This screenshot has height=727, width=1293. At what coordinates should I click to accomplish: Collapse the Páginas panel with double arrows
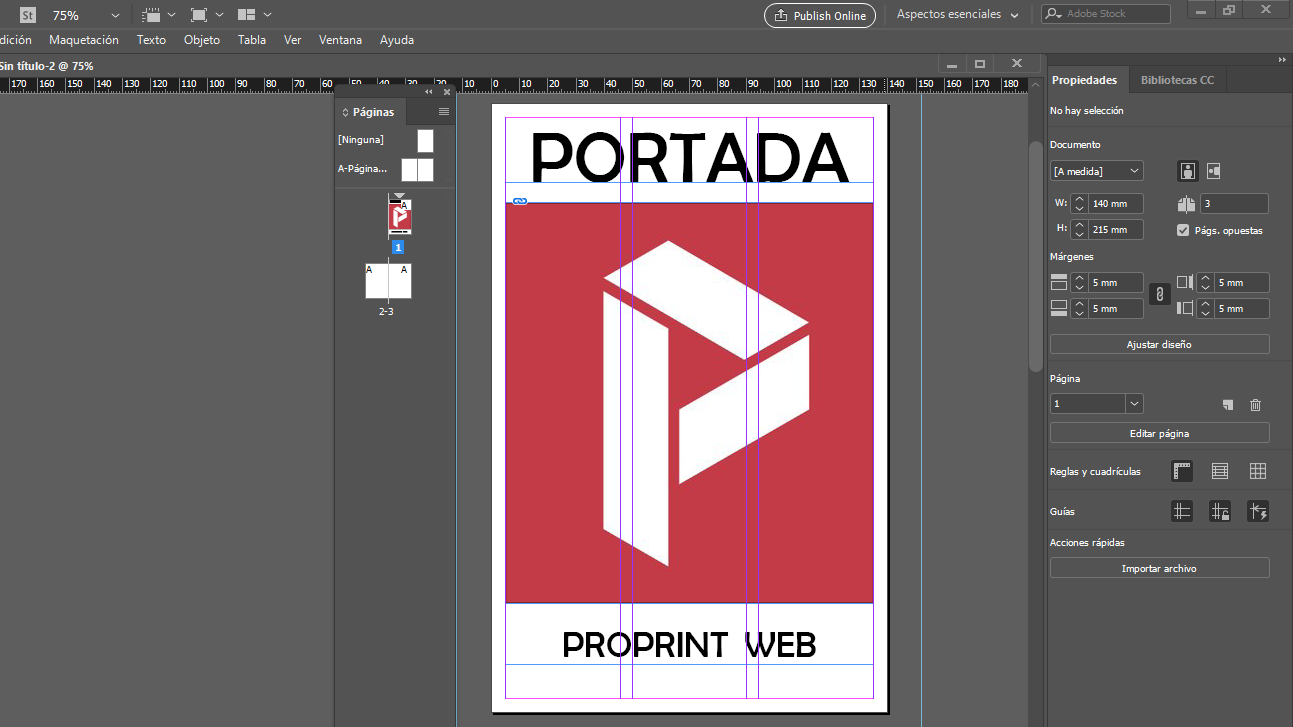pyautogui.click(x=429, y=92)
